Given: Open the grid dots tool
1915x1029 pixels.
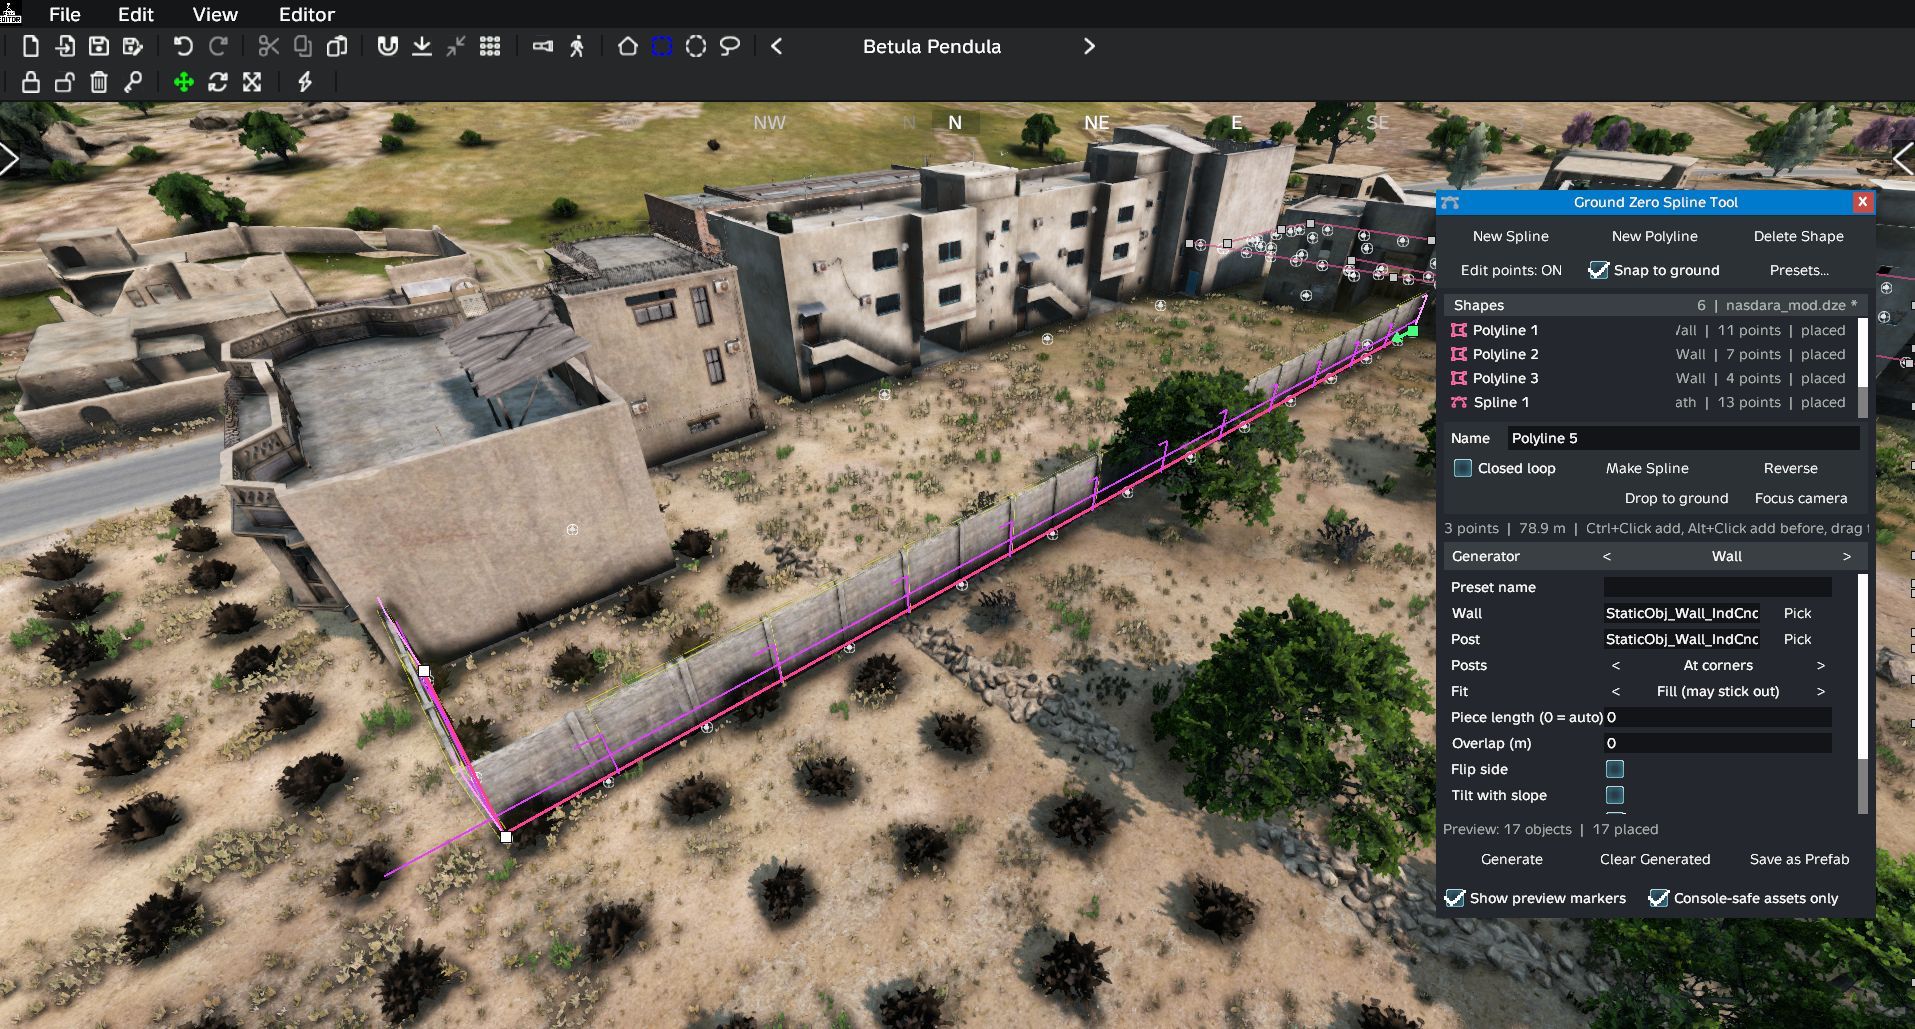Looking at the screenshot, I should [490, 46].
